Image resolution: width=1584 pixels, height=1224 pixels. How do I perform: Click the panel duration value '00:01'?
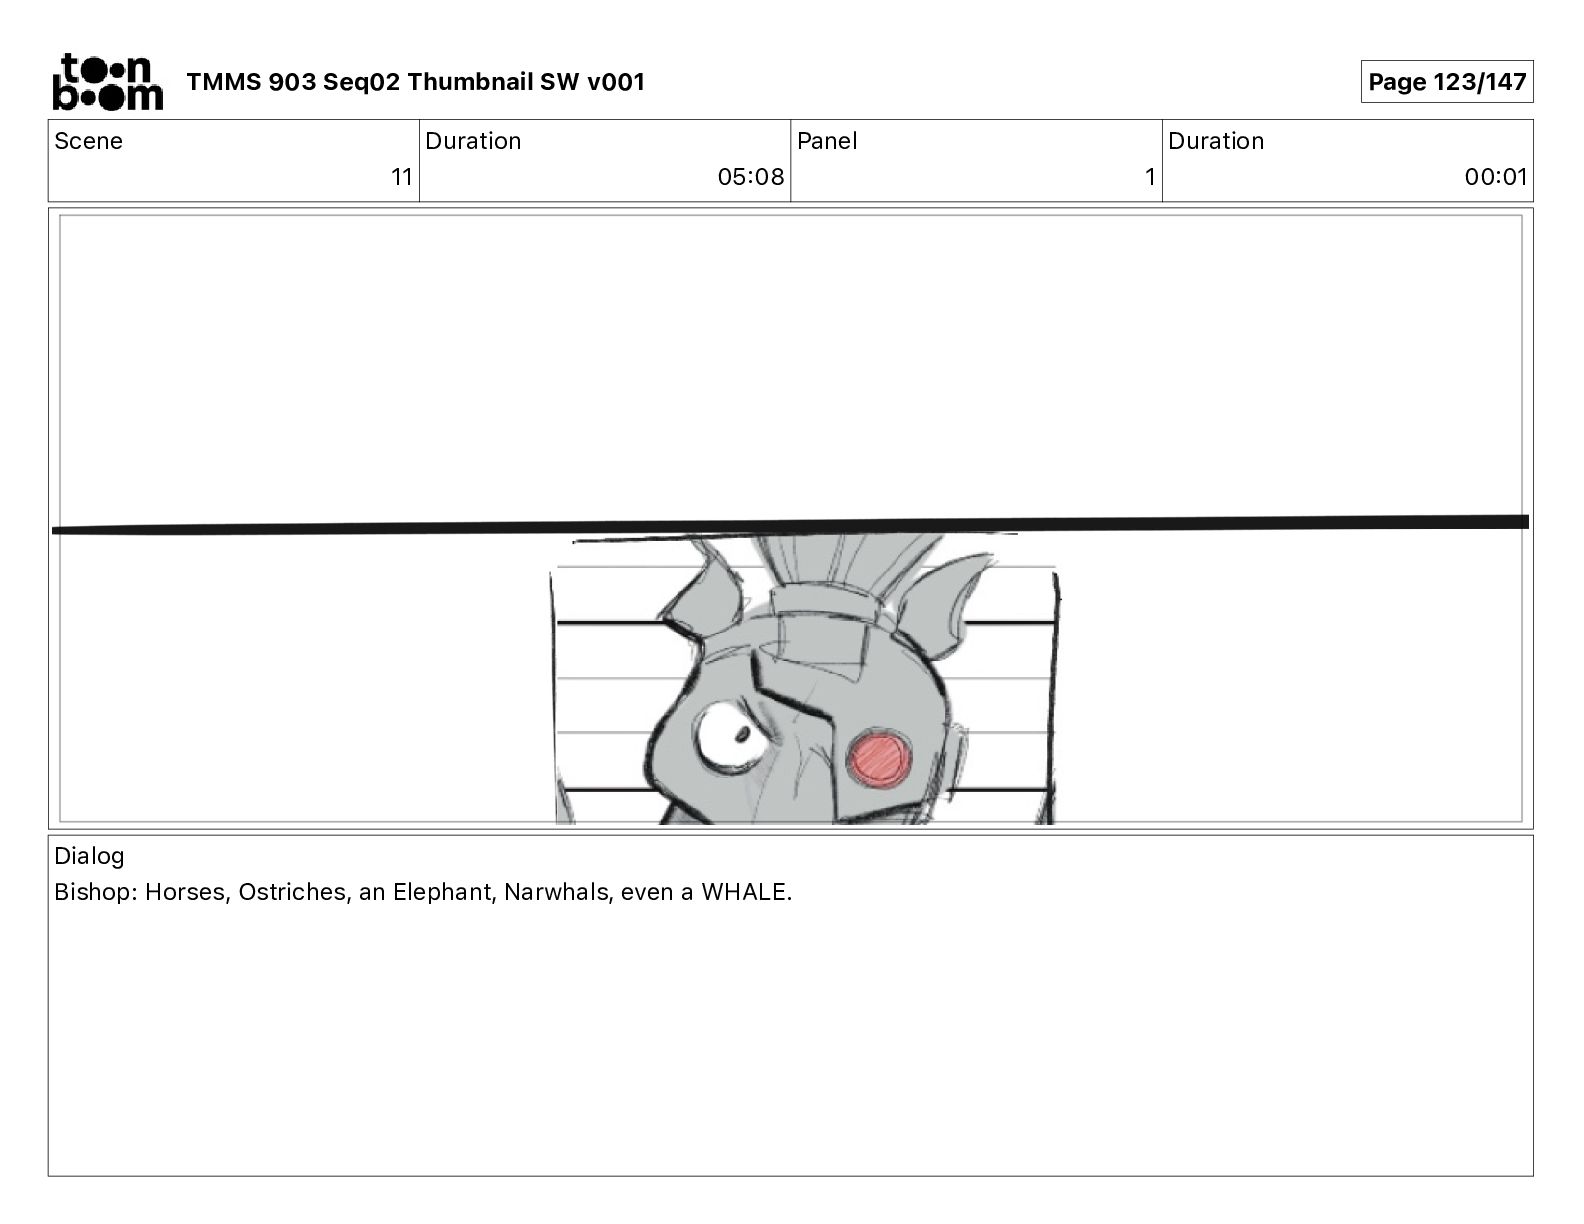tap(1496, 178)
